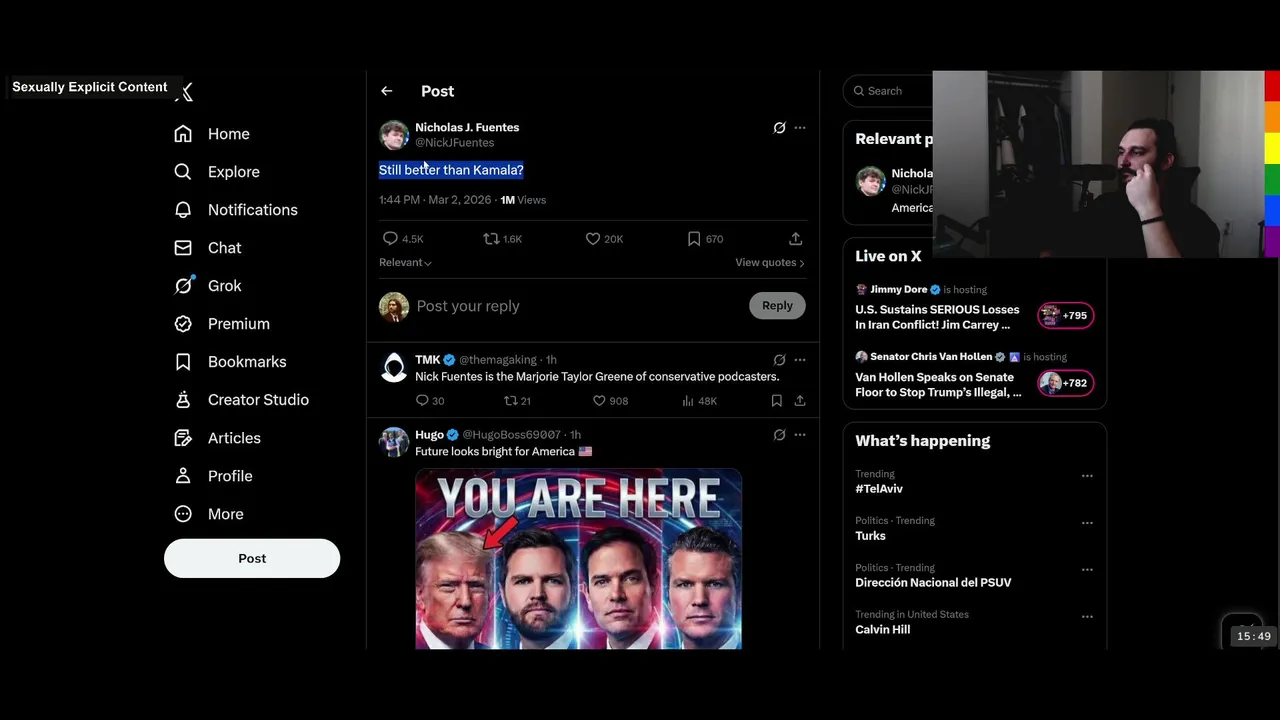Screen dimensions: 1280x720
Task: Like the main post with 20K hearts
Action: point(593,239)
